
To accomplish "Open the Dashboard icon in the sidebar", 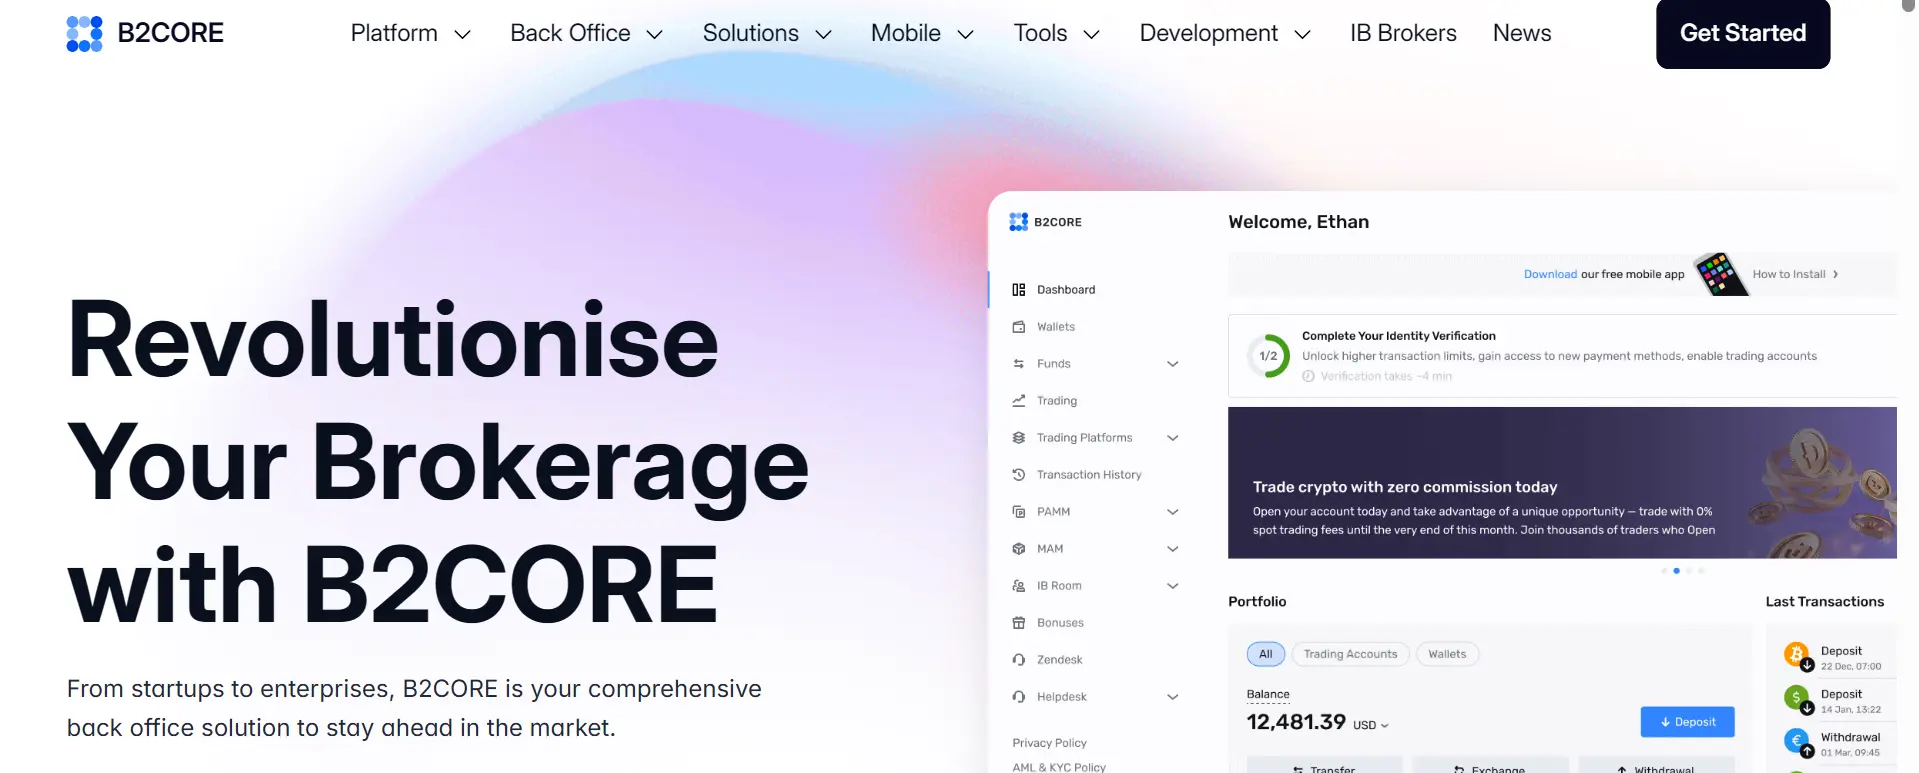I will pos(1018,290).
